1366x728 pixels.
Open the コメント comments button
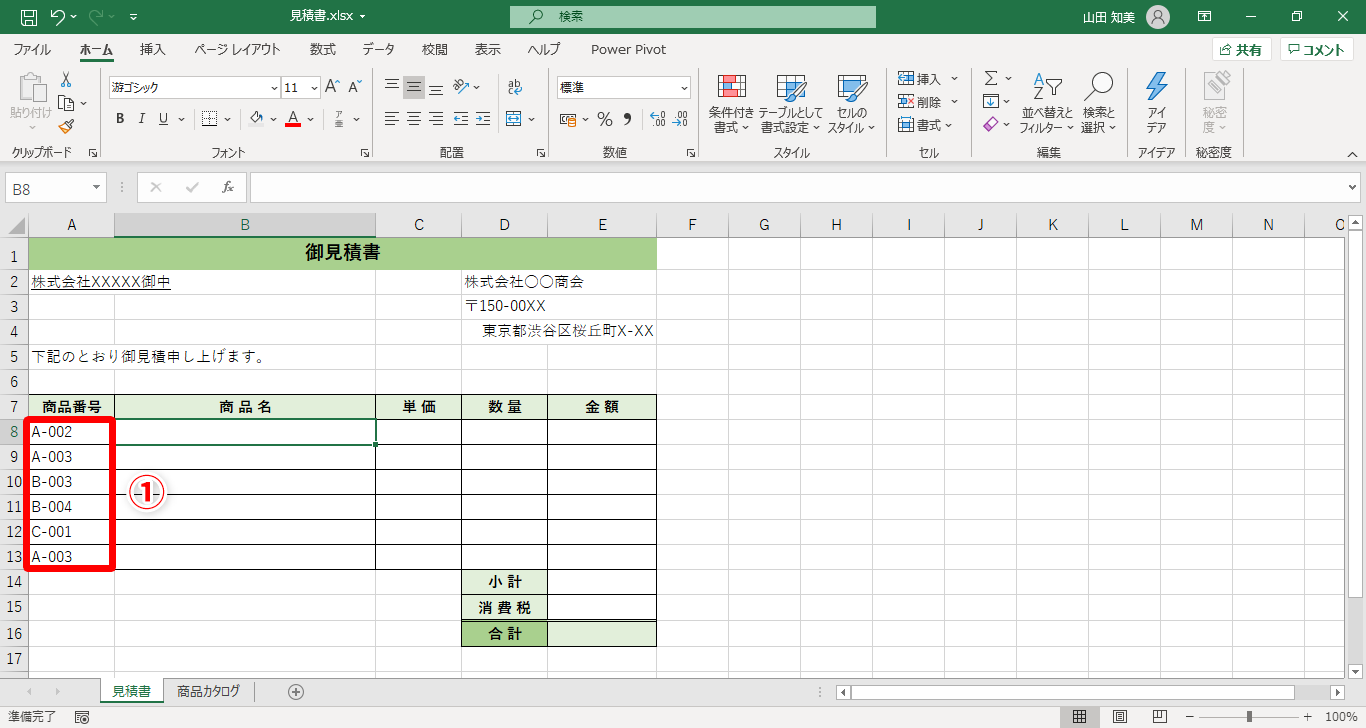[1316, 50]
